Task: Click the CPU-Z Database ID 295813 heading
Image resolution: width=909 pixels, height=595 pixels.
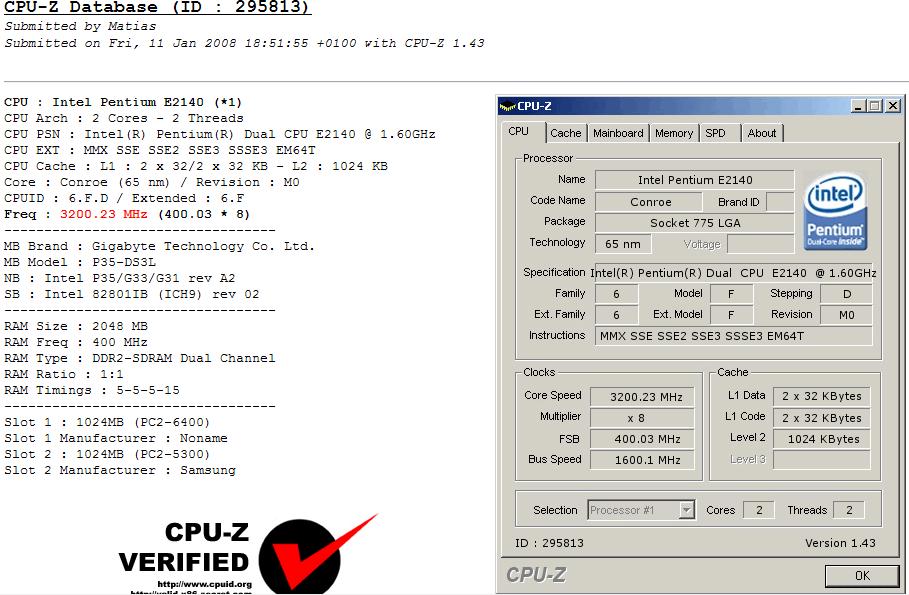Action: [157, 8]
